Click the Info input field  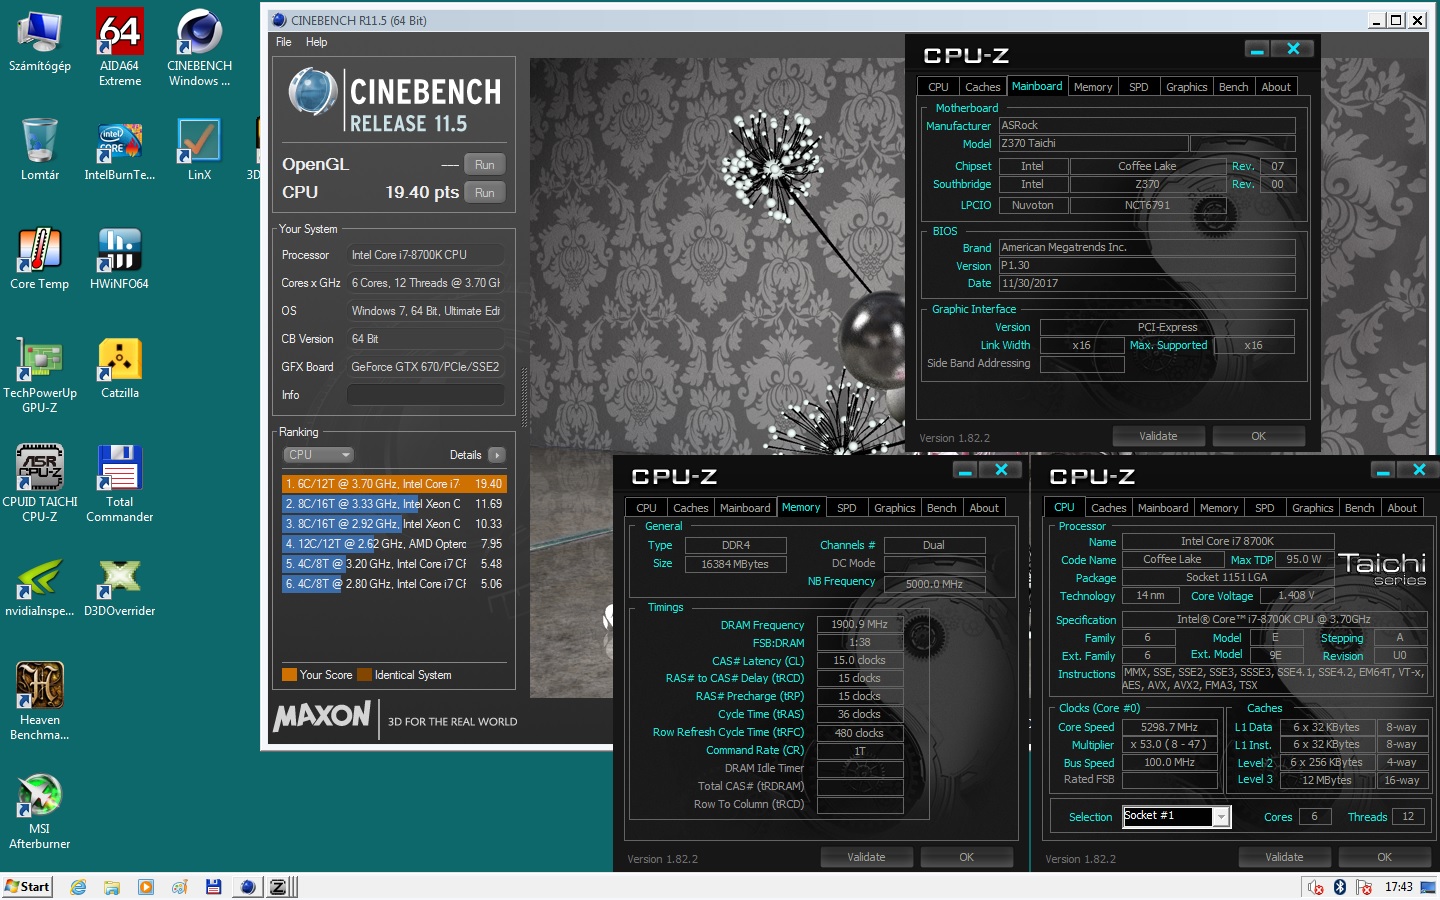coord(425,395)
